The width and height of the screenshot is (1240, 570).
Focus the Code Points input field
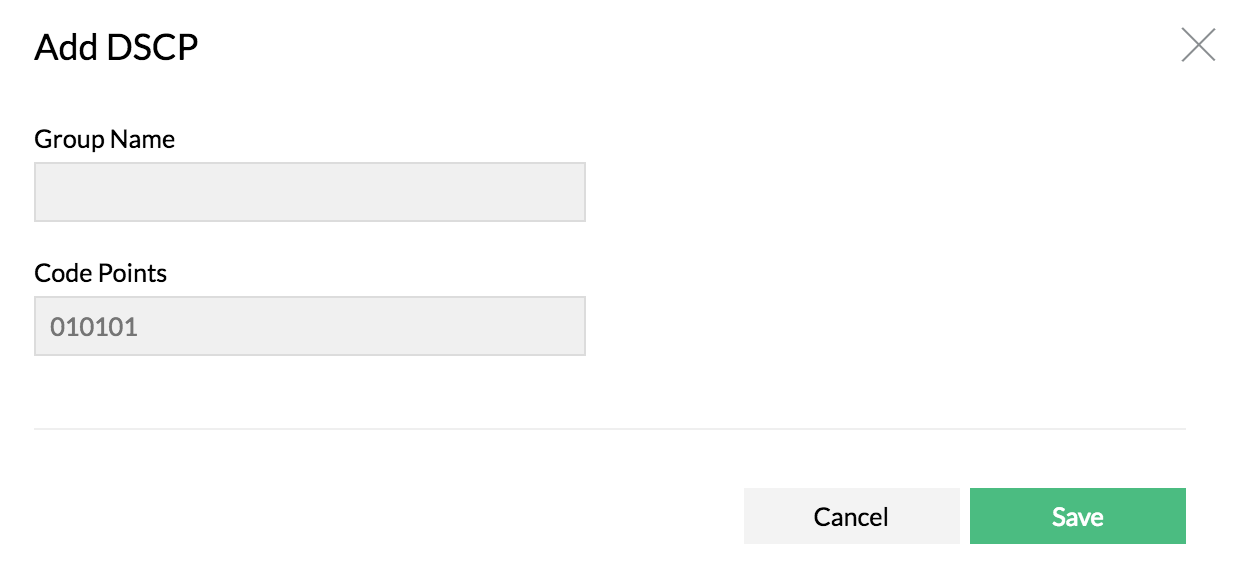click(309, 326)
